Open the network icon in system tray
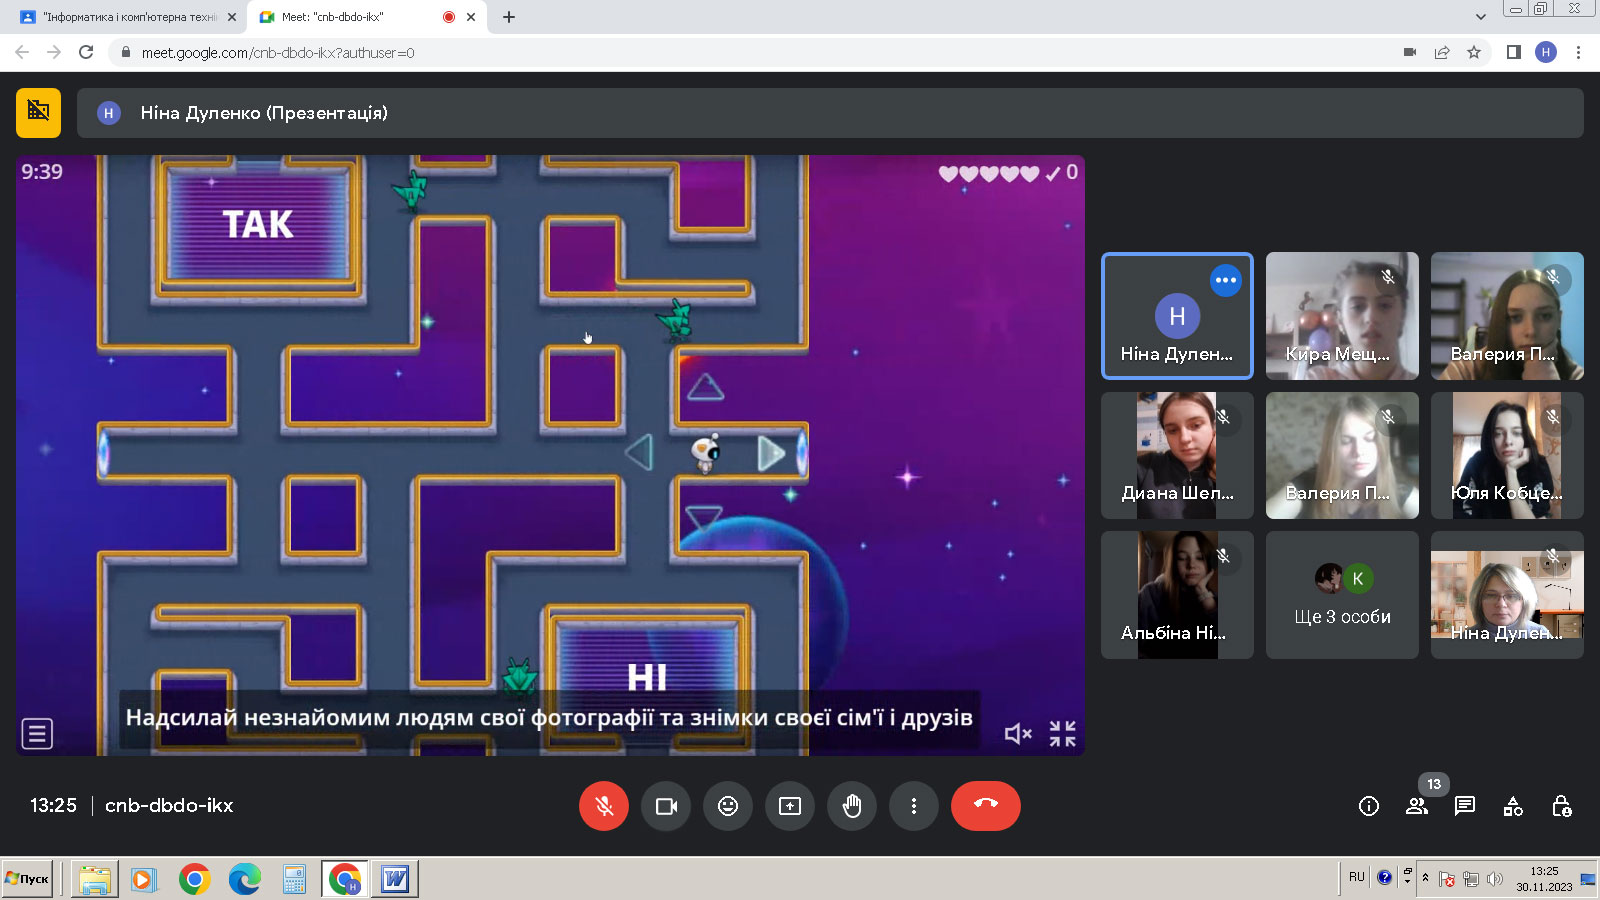The height and width of the screenshot is (900, 1600). coord(1471,879)
